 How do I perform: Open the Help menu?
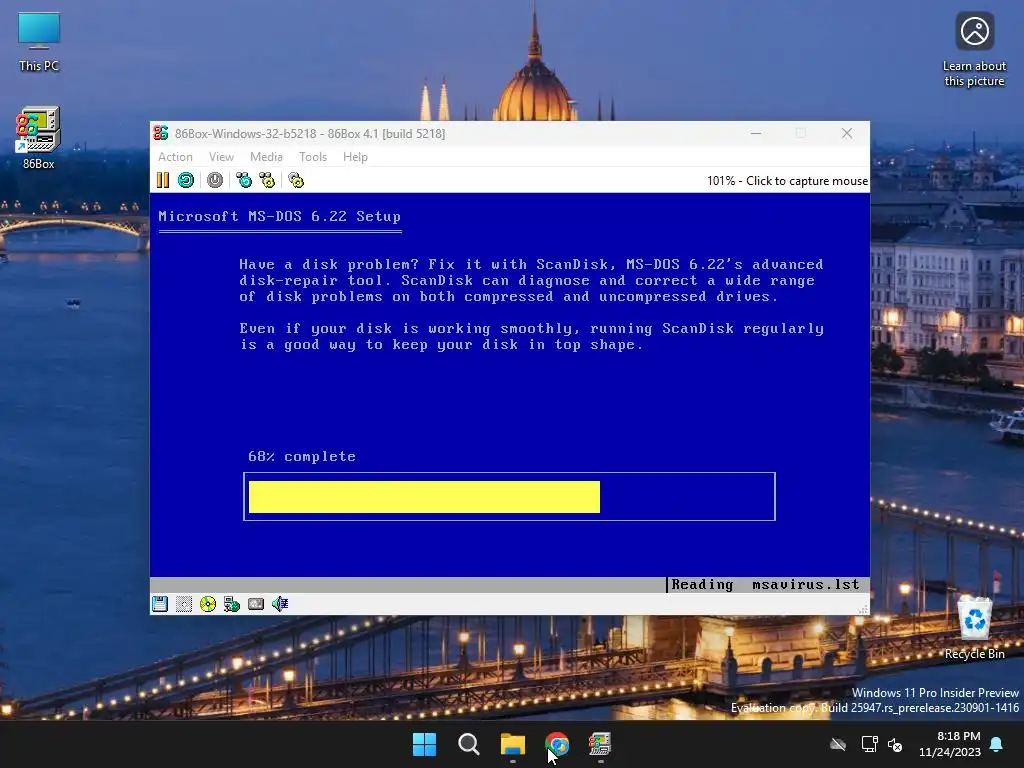pos(355,157)
